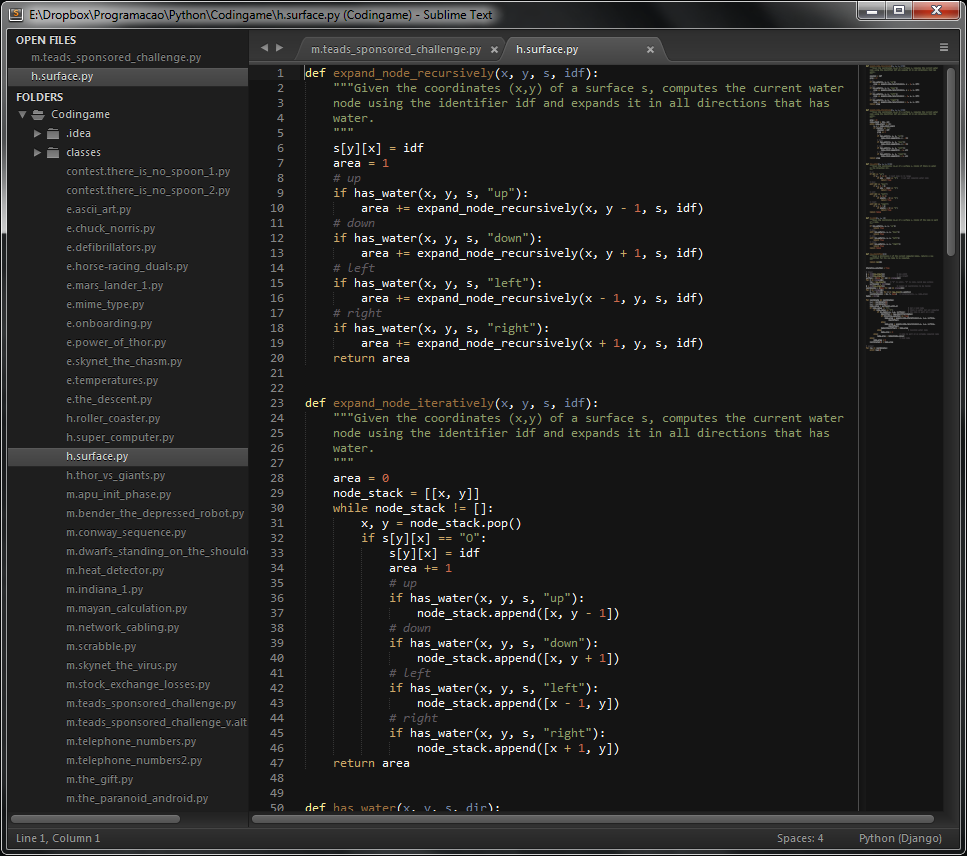Select the h.surface.py tab
Screen dimensions: 967x856
tap(547, 49)
